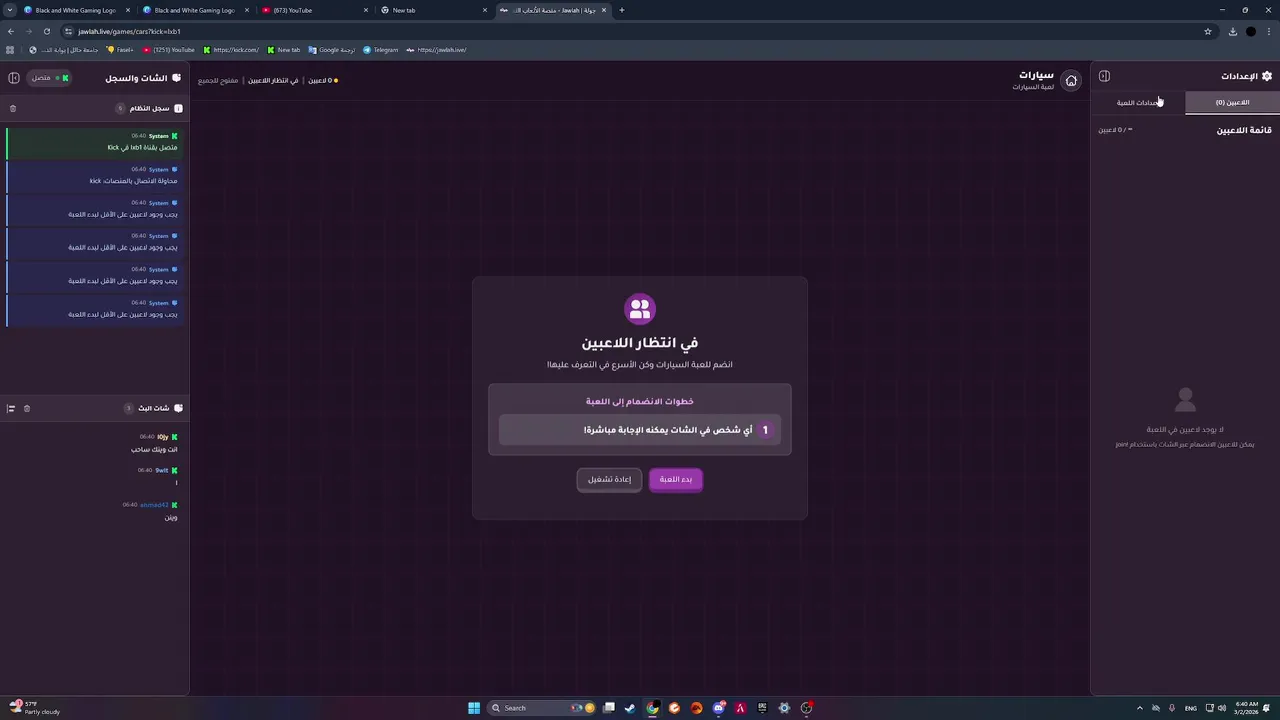
Task: Click the متصل Kick connection status pill
Action: click(x=48, y=78)
